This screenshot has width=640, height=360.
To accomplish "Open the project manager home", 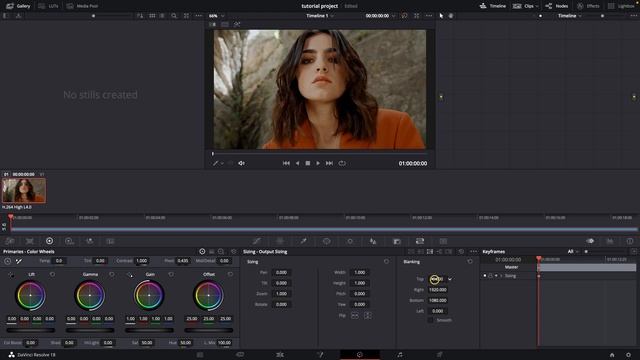I will click(x=612, y=355).
